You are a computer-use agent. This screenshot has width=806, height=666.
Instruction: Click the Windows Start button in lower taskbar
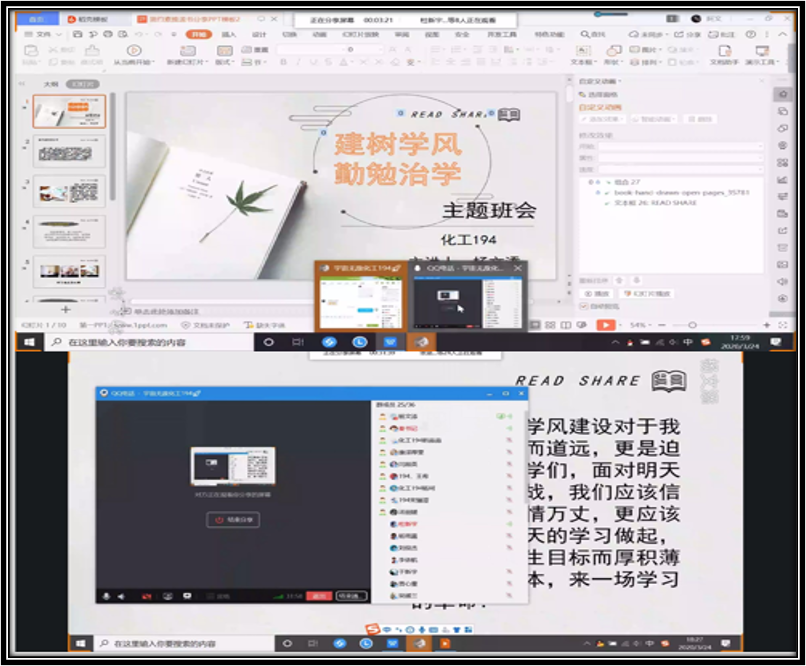coord(79,644)
